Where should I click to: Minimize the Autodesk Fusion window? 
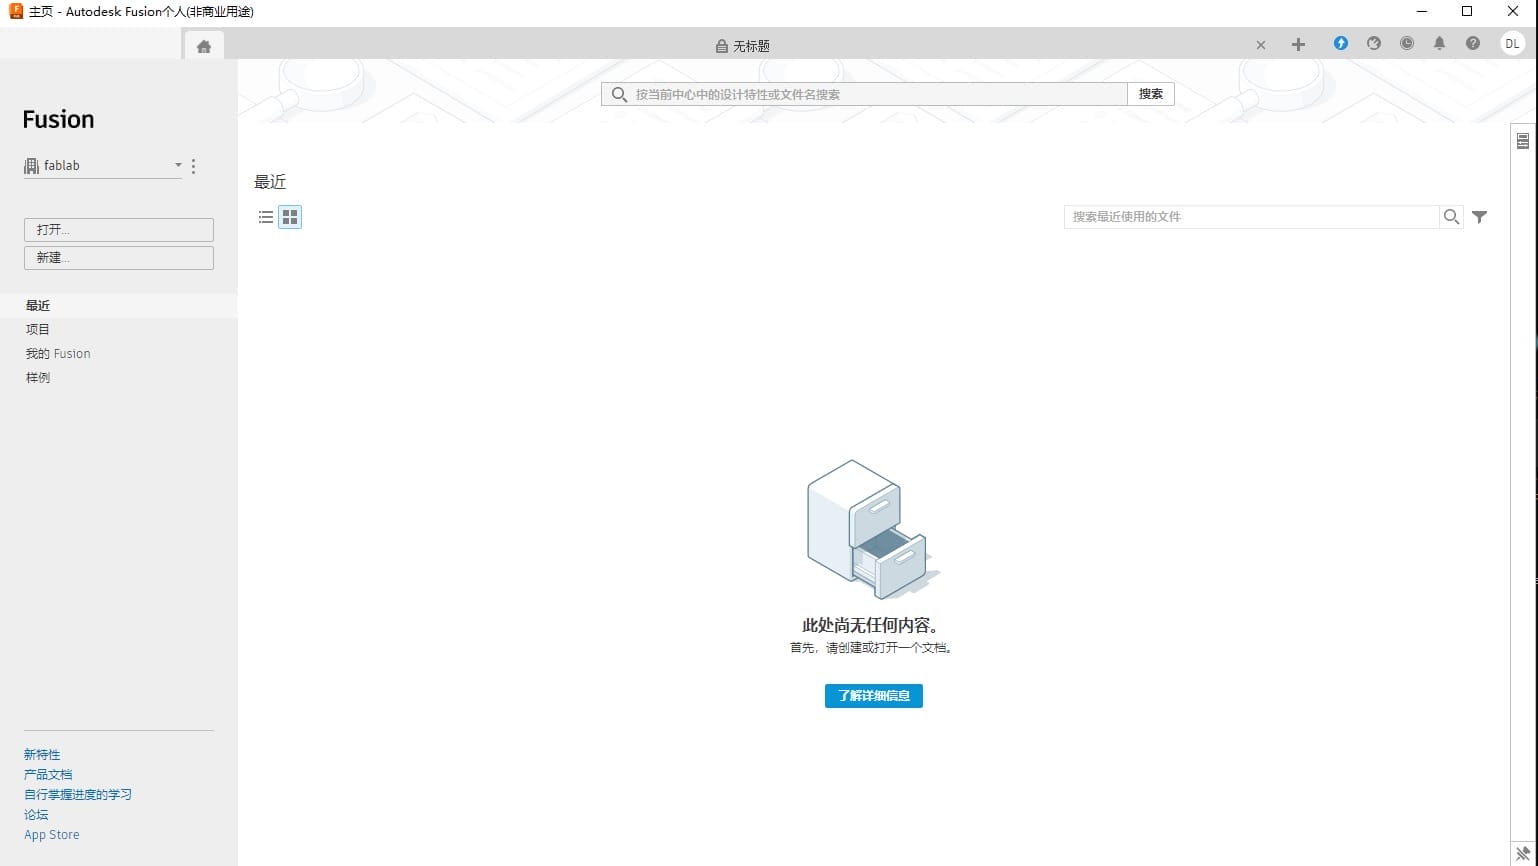click(x=1421, y=12)
